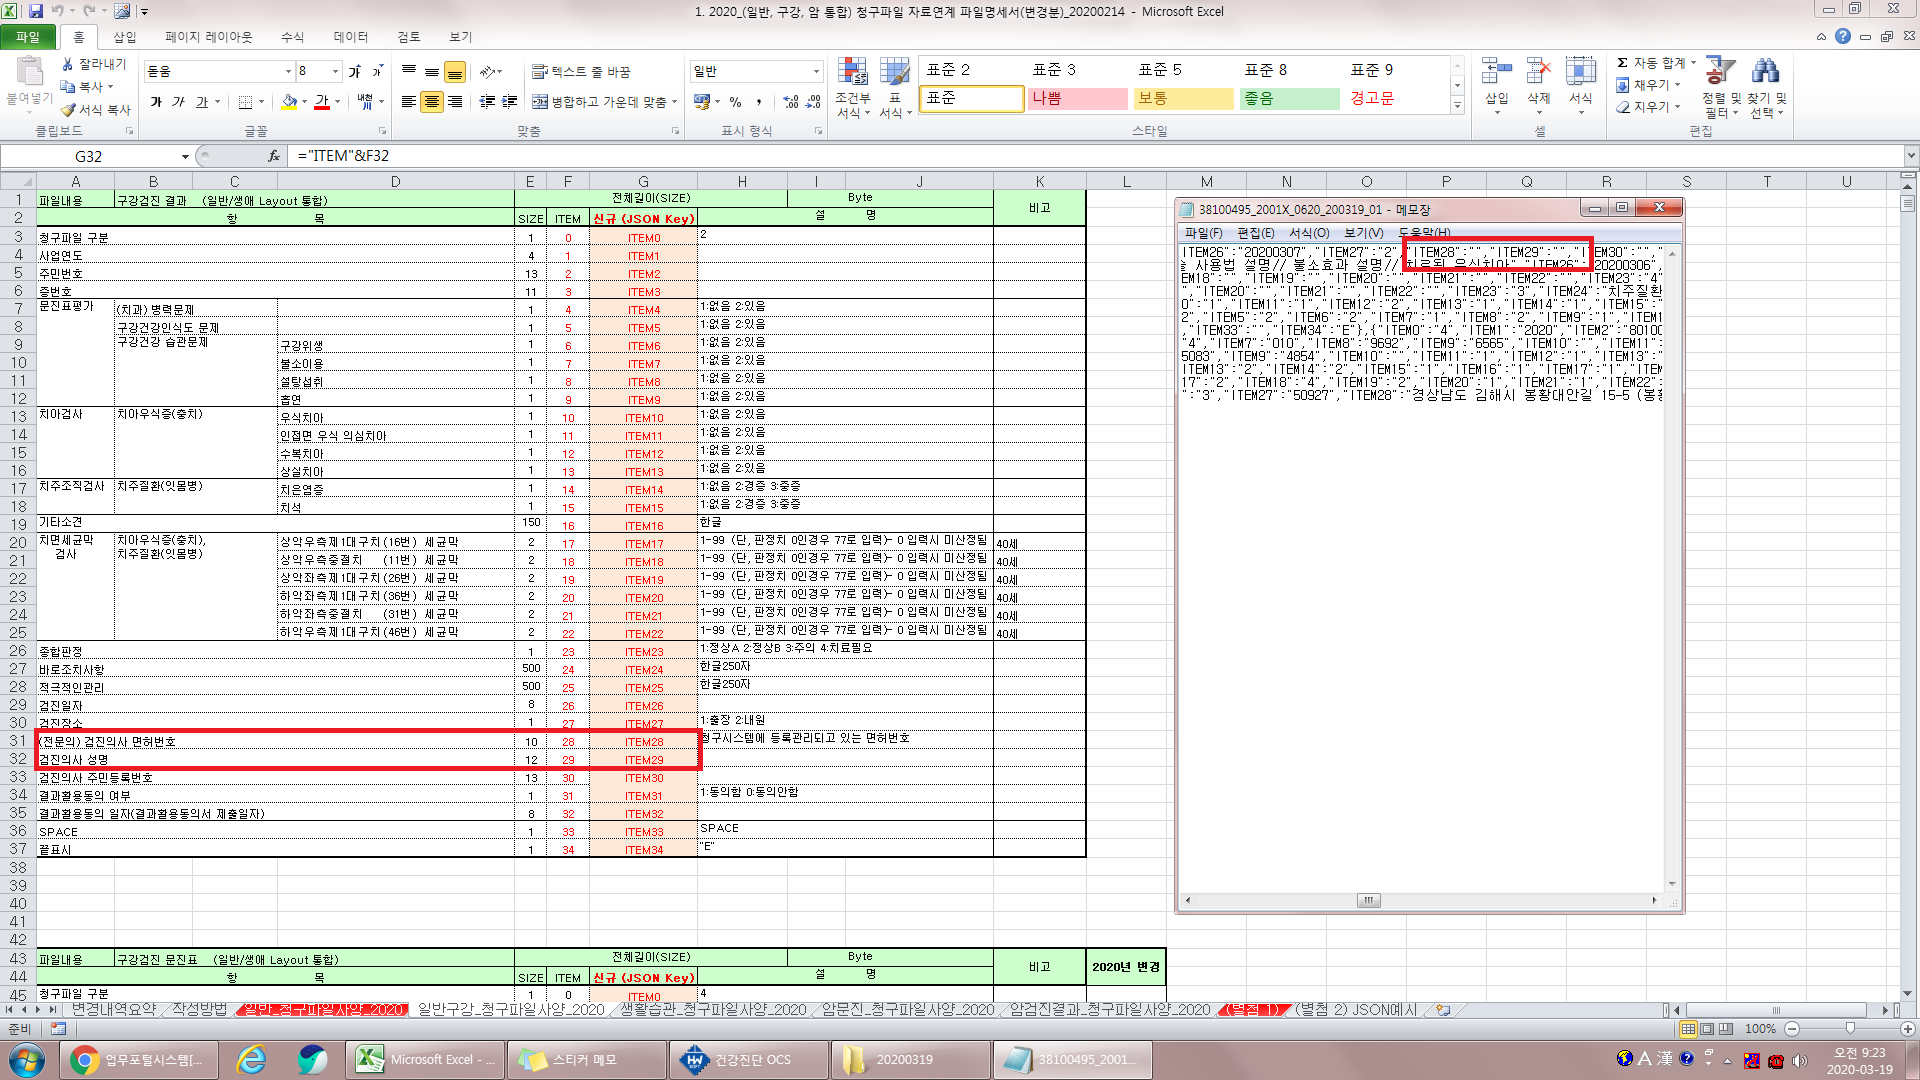
Task: Open Notepad's Format menu
Action: pyautogui.click(x=1308, y=233)
